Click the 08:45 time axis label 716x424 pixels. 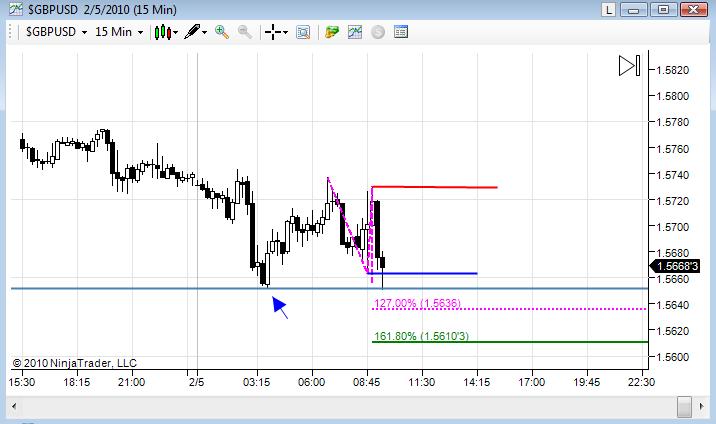tap(367, 382)
